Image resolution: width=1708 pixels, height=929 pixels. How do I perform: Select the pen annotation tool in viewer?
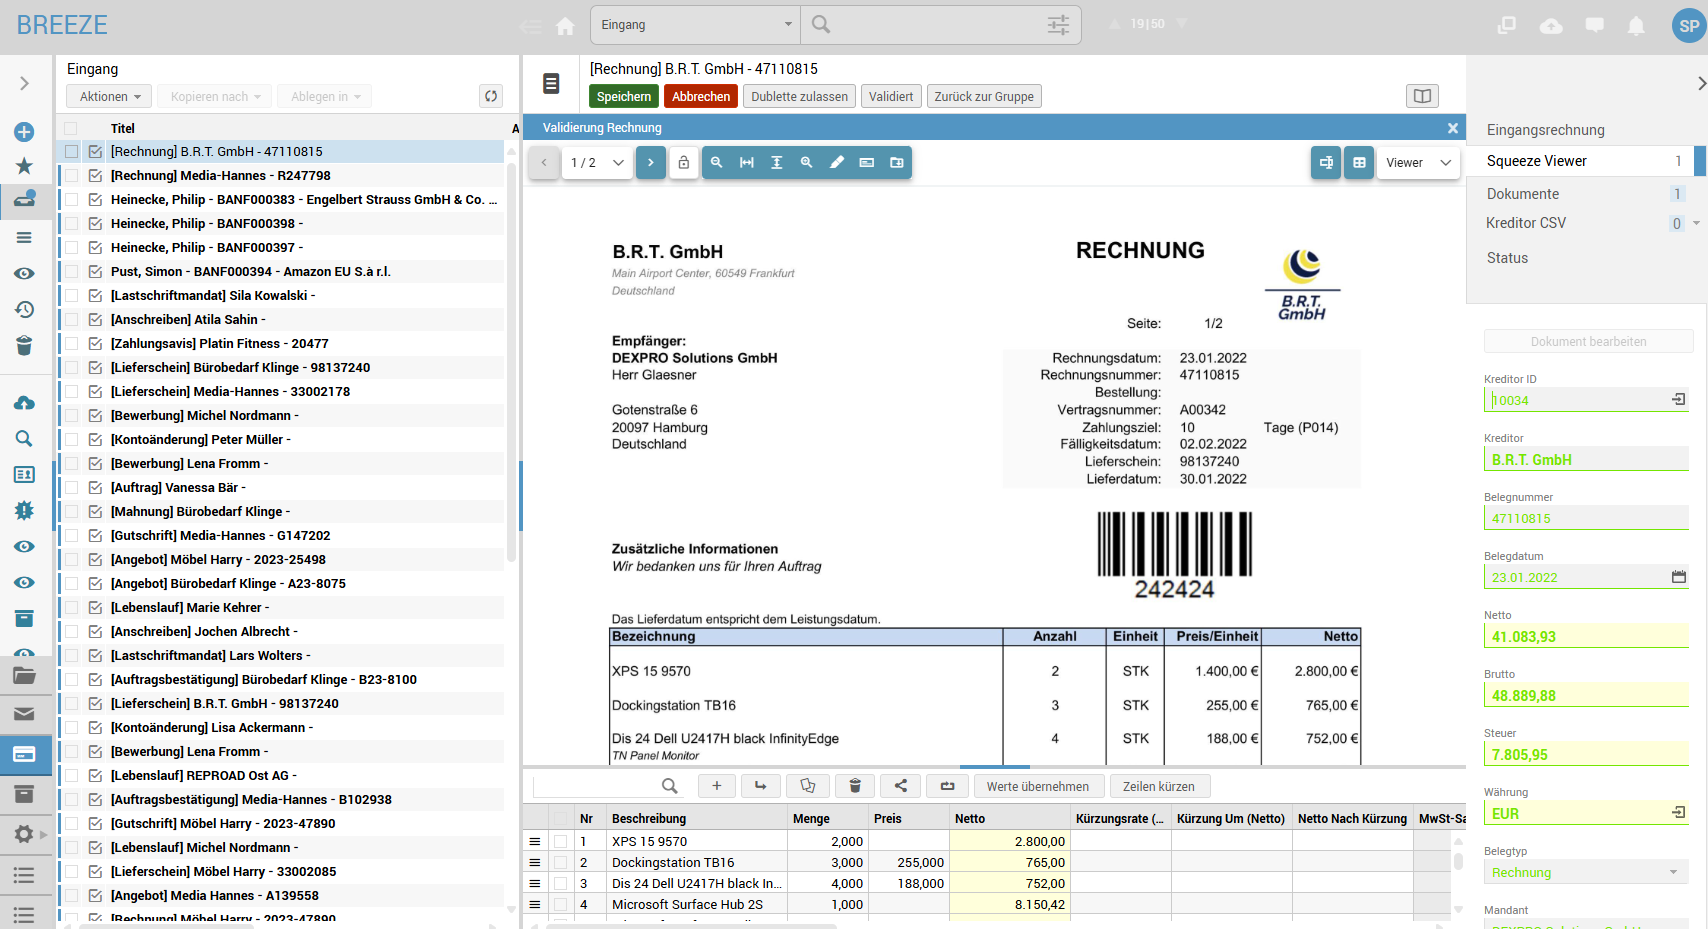pos(837,162)
